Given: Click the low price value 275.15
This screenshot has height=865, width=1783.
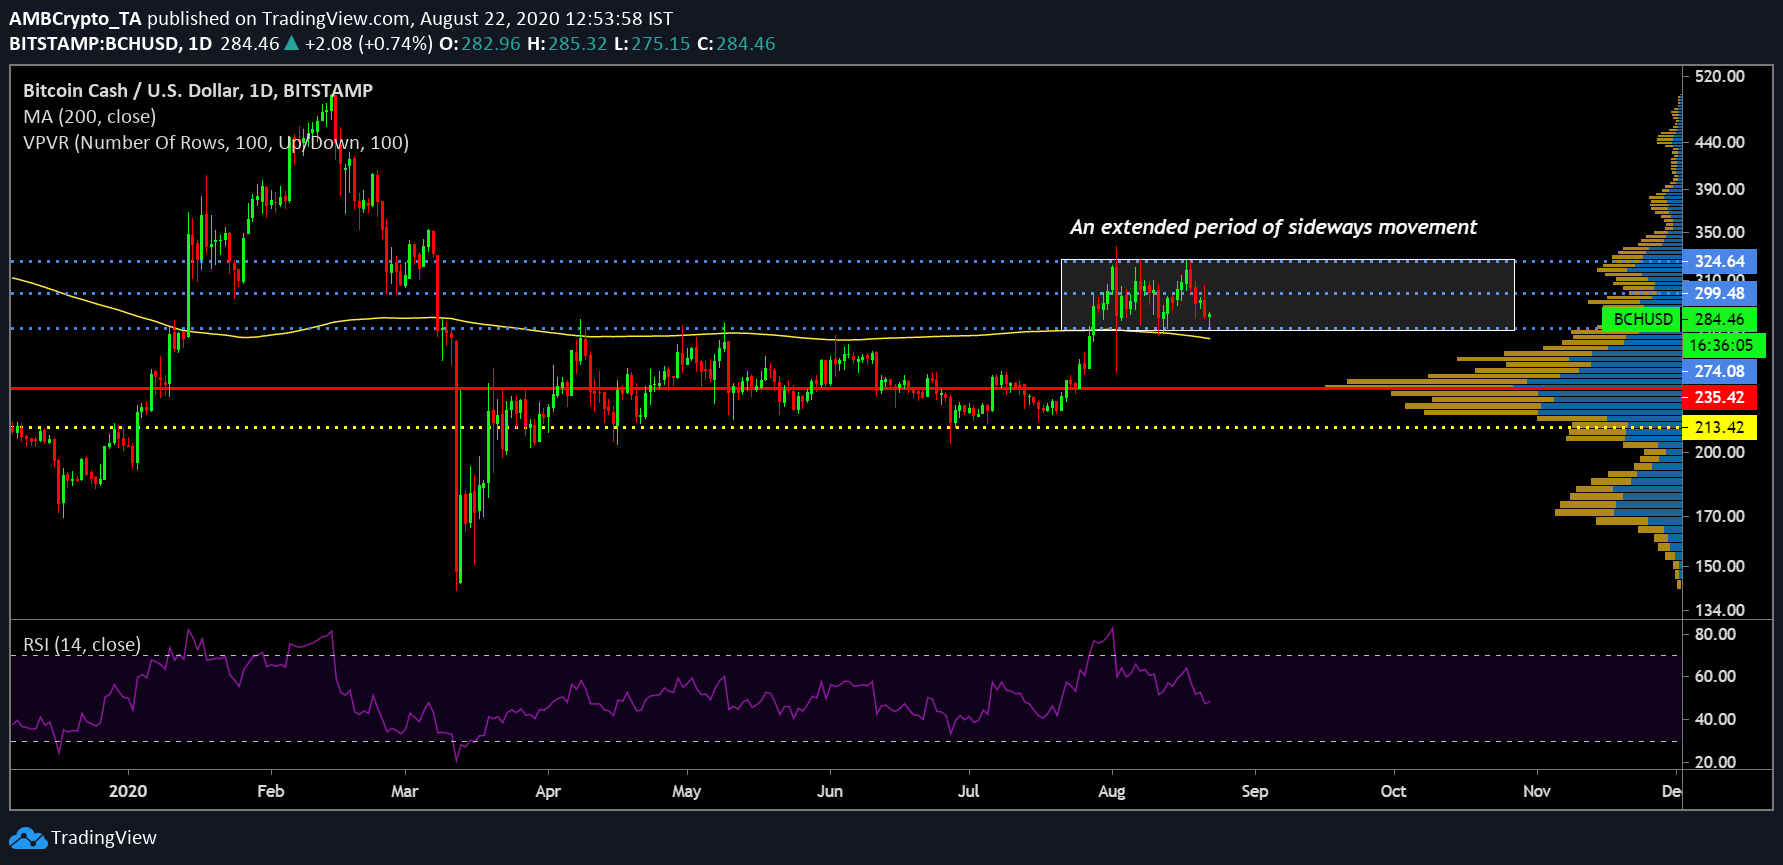Looking at the screenshot, I should (x=661, y=43).
